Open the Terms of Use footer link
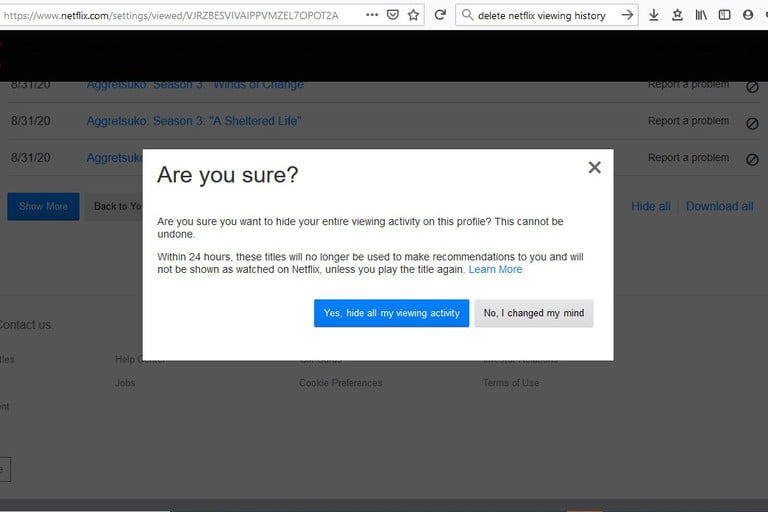This screenshot has width=768, height=512. [511, 383]
